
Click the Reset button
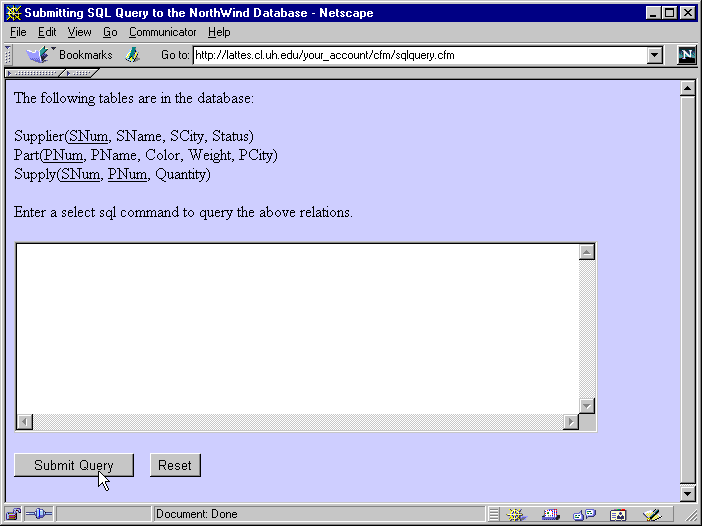175,465
